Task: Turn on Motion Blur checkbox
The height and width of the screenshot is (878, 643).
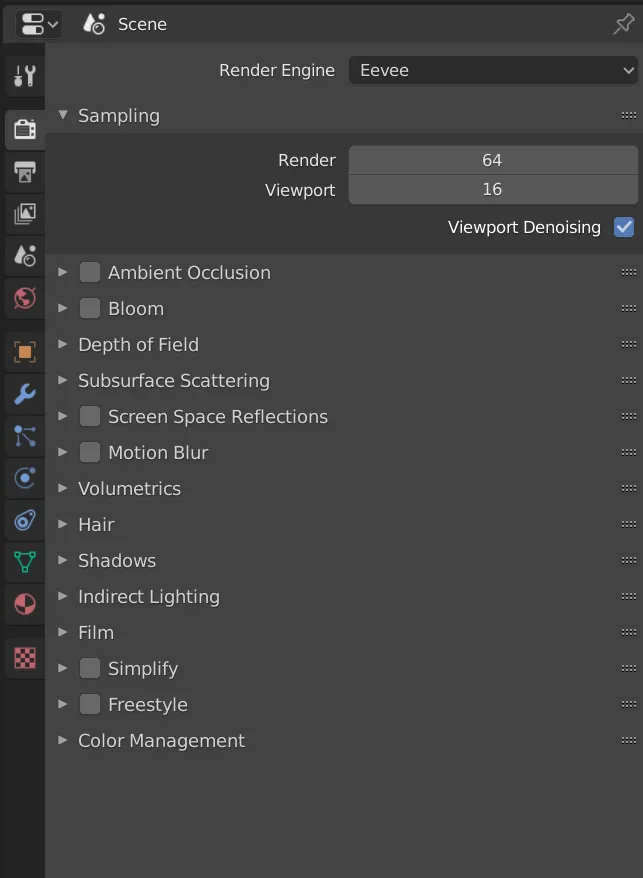Action: pyautogui.click(x=90, y=452)
